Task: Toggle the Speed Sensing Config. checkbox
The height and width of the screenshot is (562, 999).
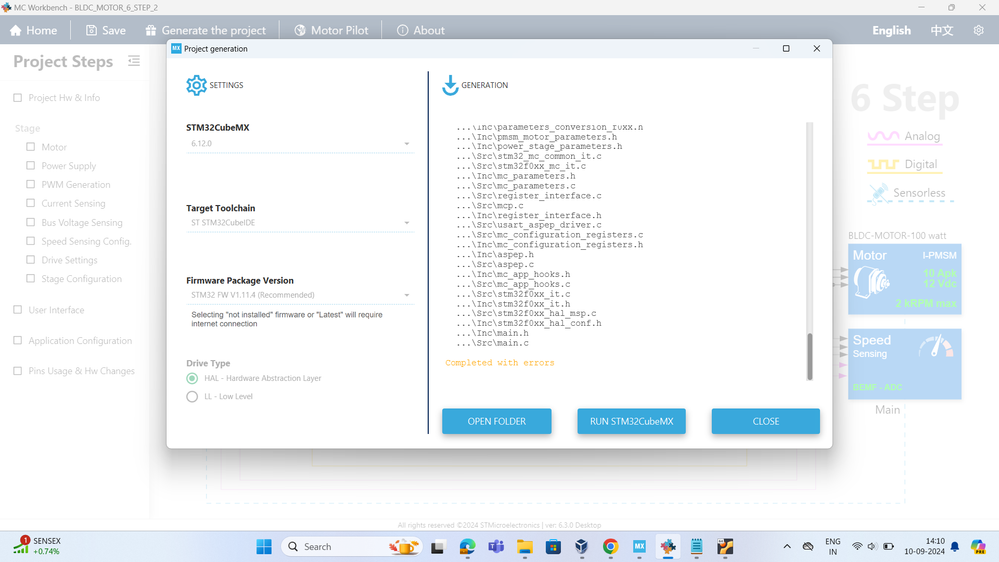Action: pyautogui.click(x=31, y=241)
